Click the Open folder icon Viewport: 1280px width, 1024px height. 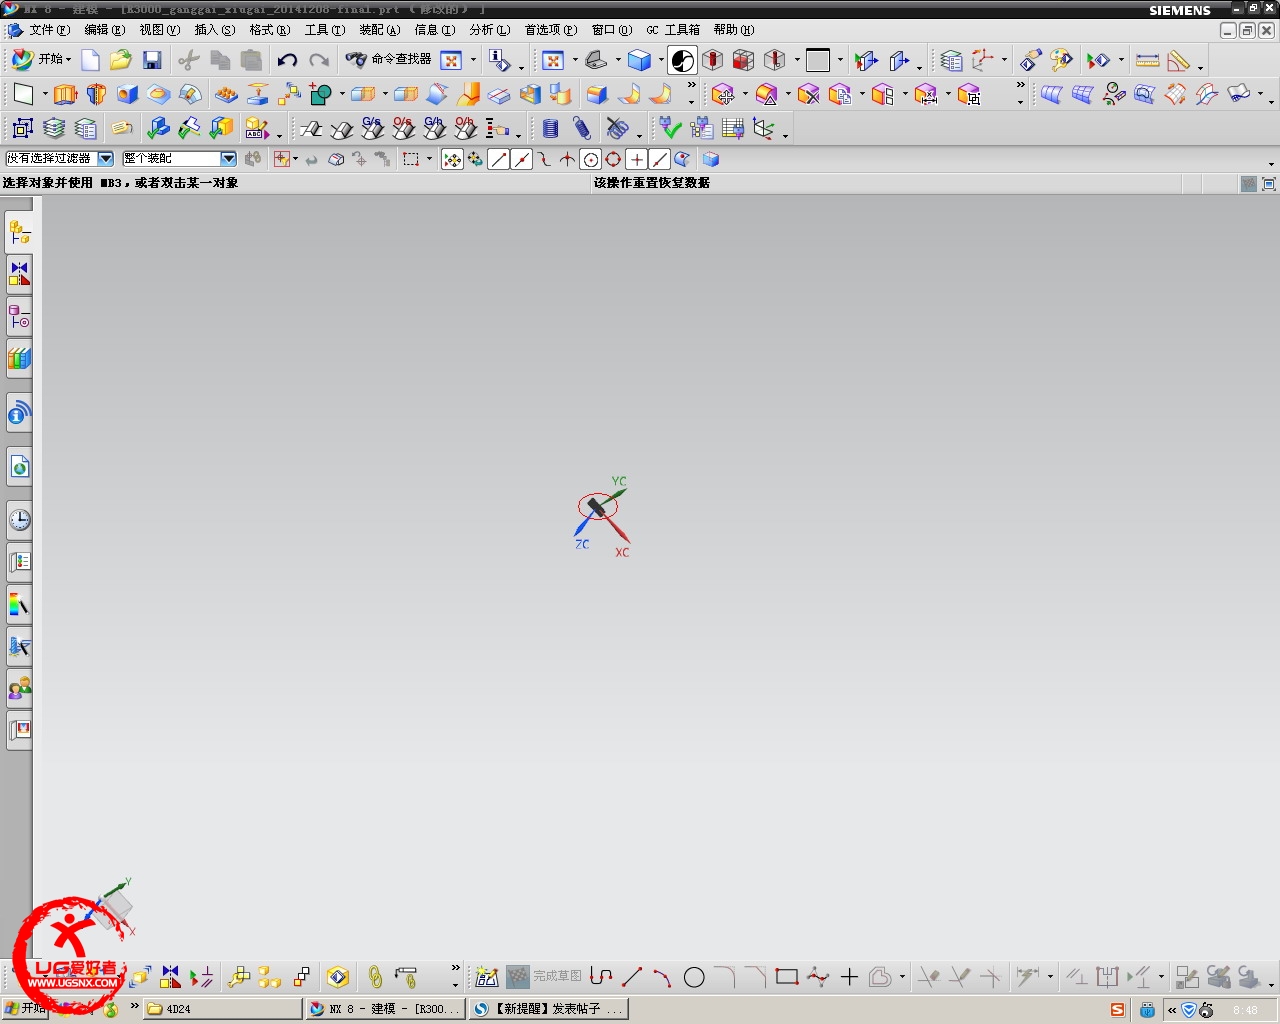click(x=121, y=60)
